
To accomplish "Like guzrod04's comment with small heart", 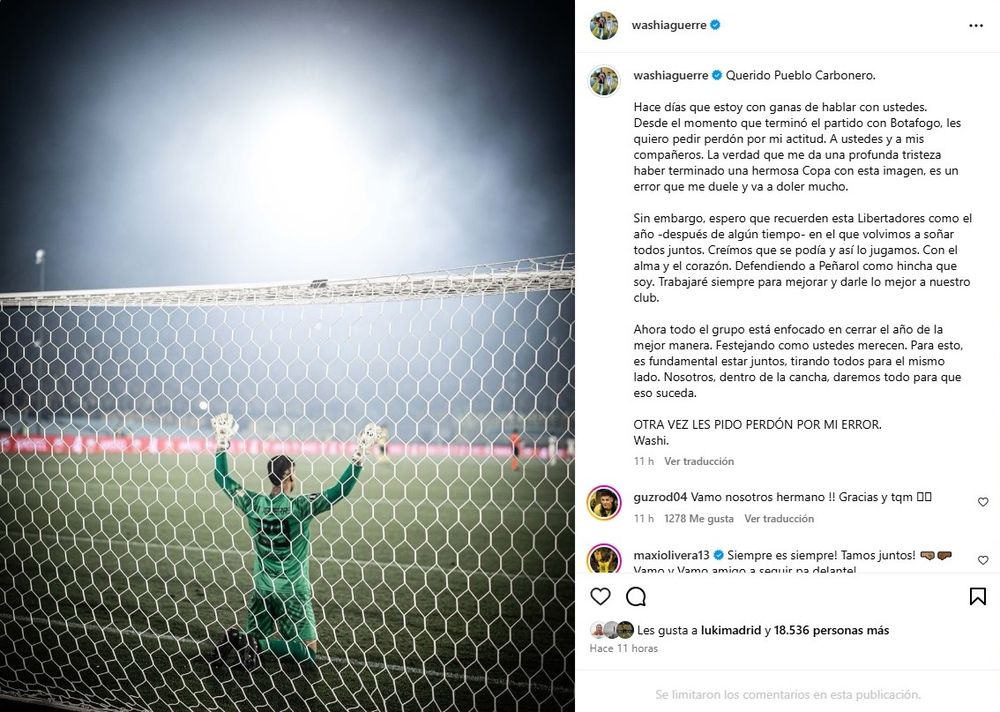I will pos(983,502).
